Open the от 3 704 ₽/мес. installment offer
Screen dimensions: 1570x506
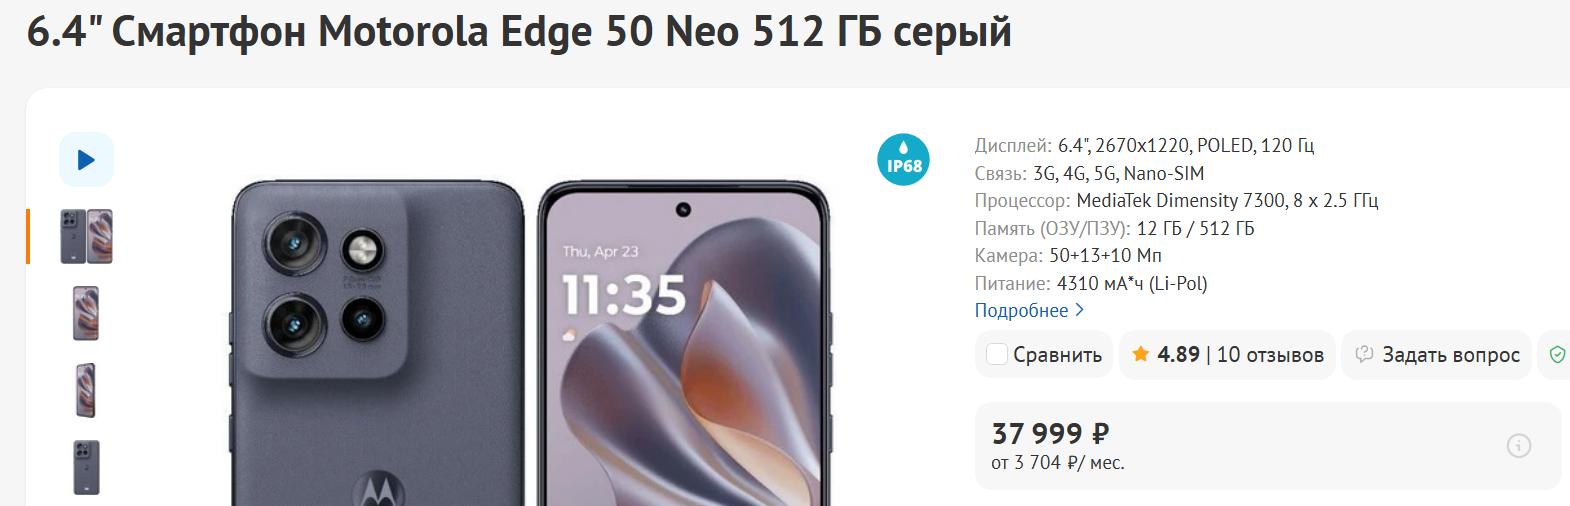[1058, 463]
